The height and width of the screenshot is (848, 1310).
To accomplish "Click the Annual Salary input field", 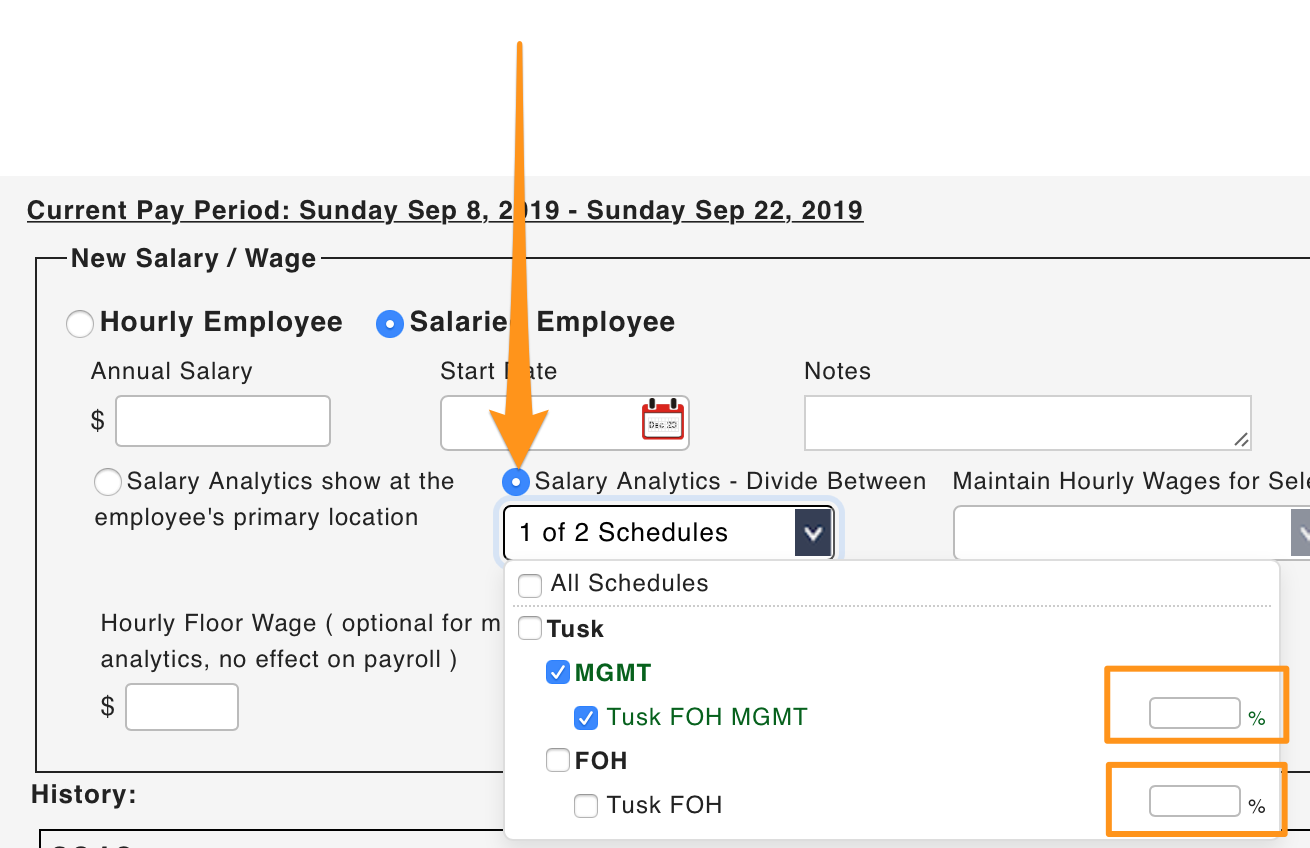I will [223, 421].
